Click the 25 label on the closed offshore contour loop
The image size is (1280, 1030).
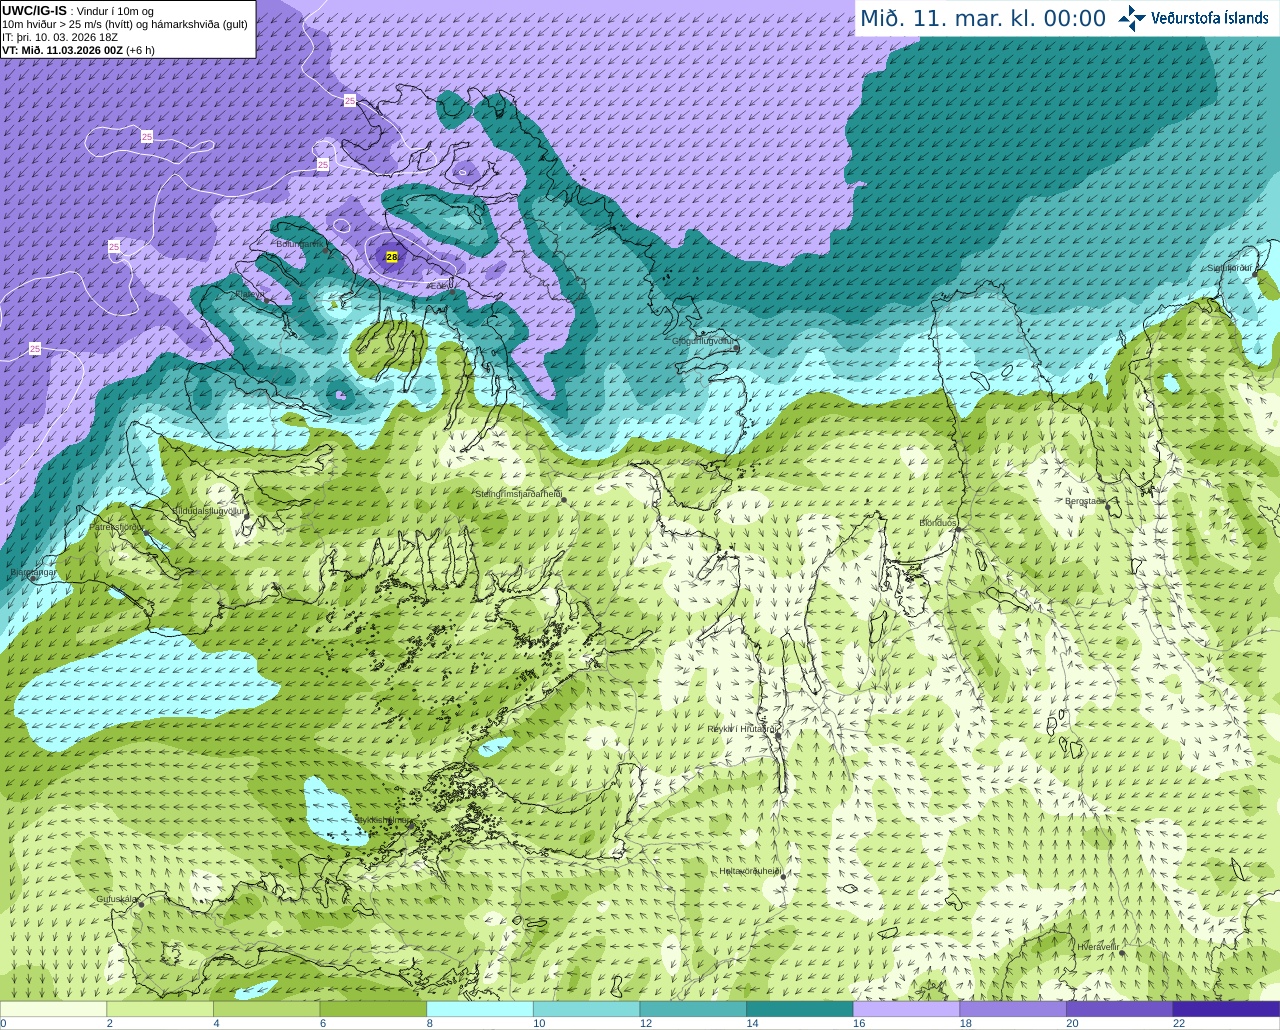click(x=147, y=136)
